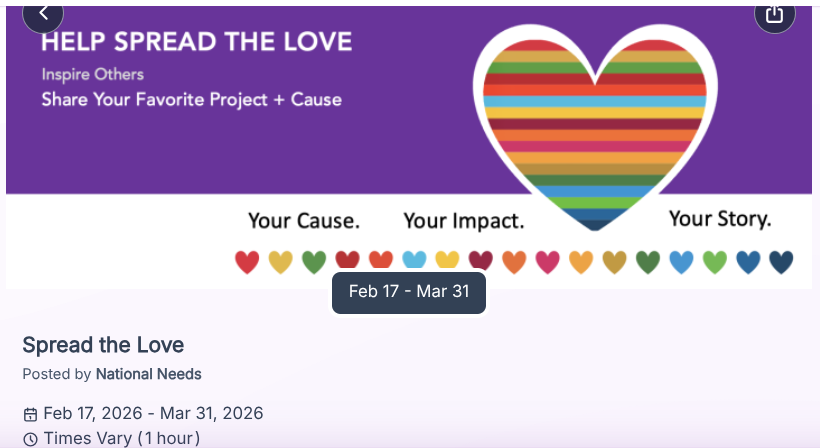Open the share icon button
Viewport: 820px width, 448px height.
click(x=774, y=14)
